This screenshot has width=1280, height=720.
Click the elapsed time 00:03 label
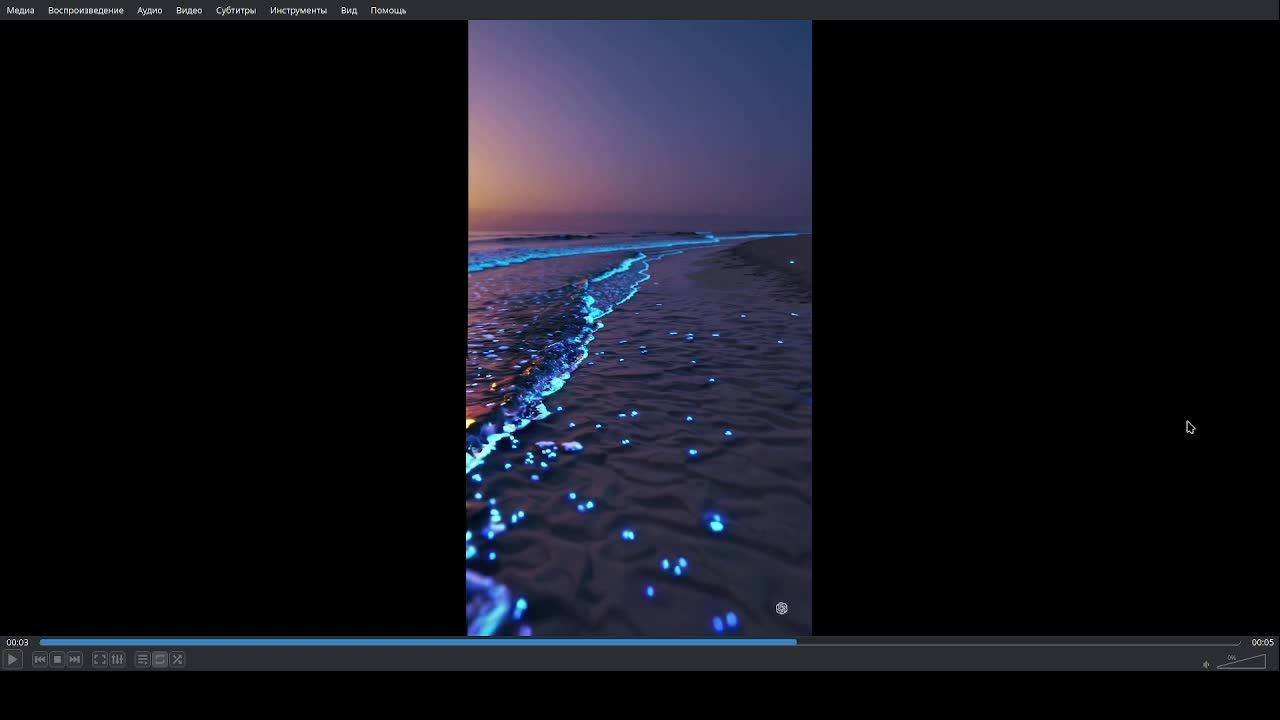pos(17,643)
